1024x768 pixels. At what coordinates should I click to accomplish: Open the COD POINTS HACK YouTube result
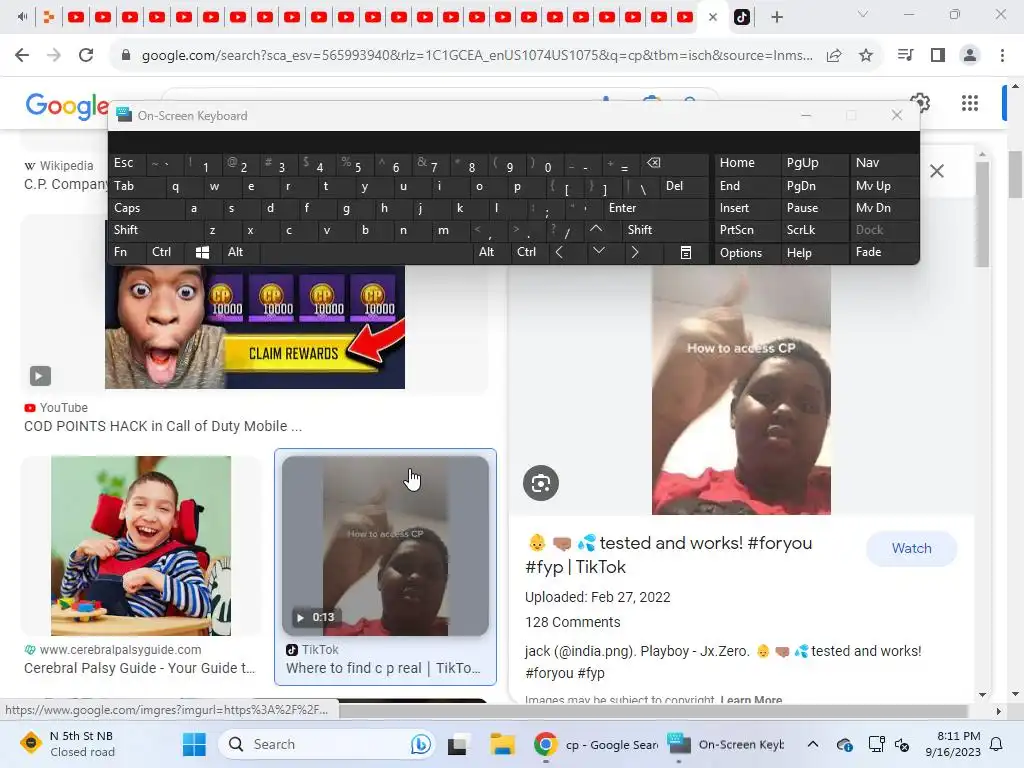(163, 426)
